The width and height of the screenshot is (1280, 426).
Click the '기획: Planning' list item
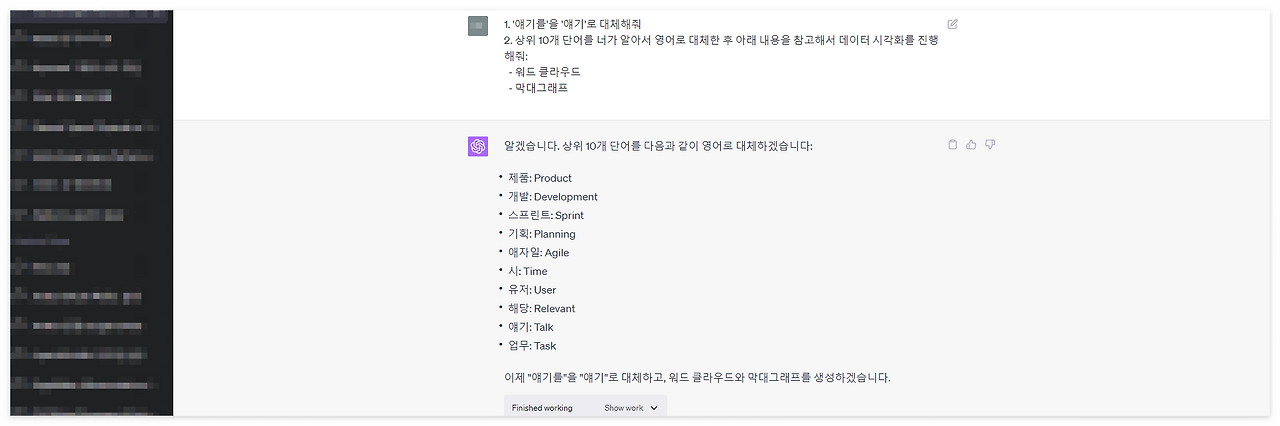pos(541,234)
